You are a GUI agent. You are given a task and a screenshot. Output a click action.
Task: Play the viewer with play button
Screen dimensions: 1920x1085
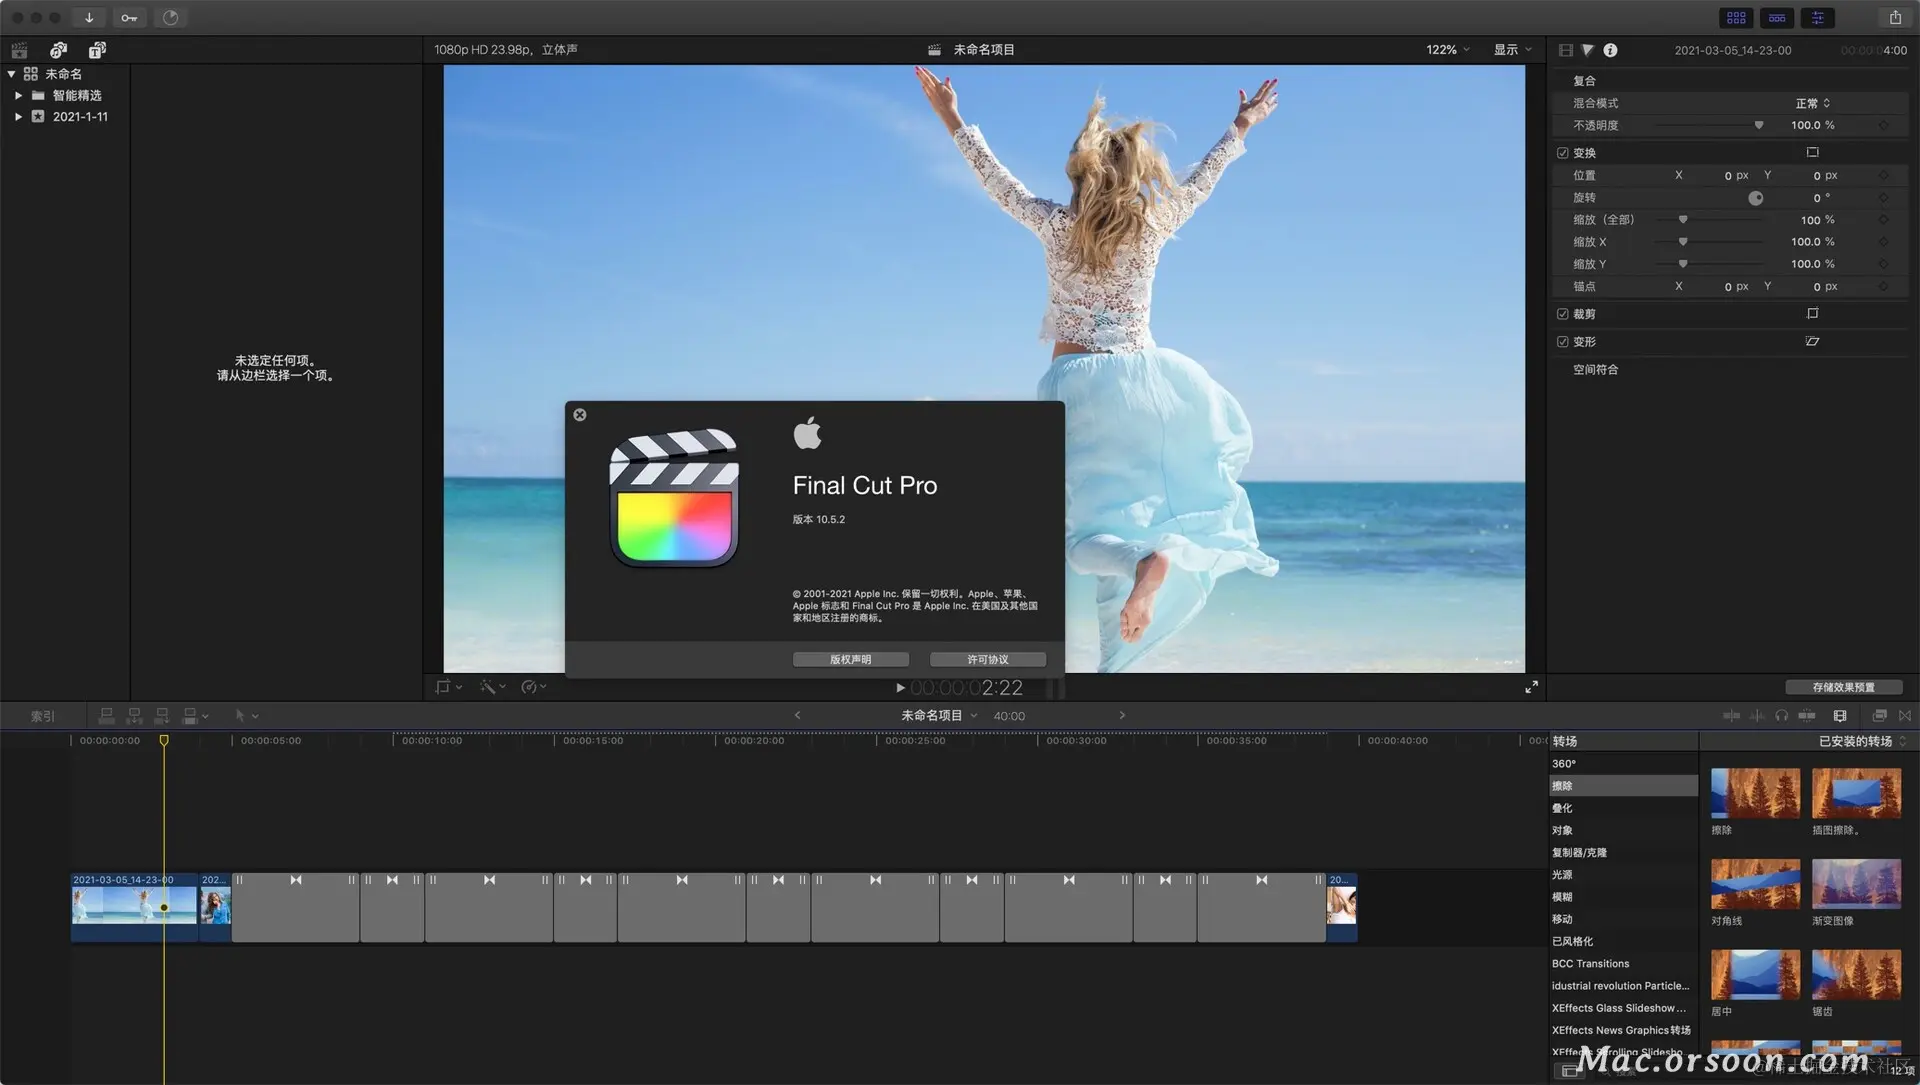(900, 688)
